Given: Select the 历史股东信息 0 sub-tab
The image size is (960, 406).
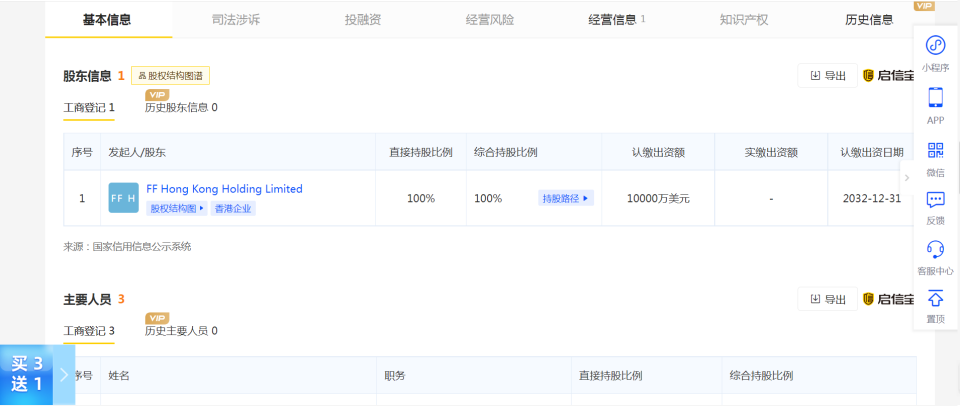Looking at the screenshot, I should [x=181, y=108].
